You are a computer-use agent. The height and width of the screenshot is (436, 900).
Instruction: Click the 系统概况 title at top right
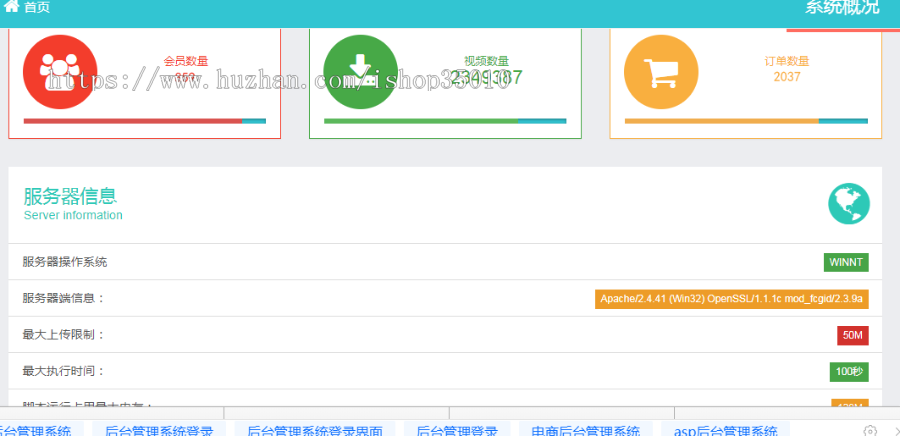(841, 7)
